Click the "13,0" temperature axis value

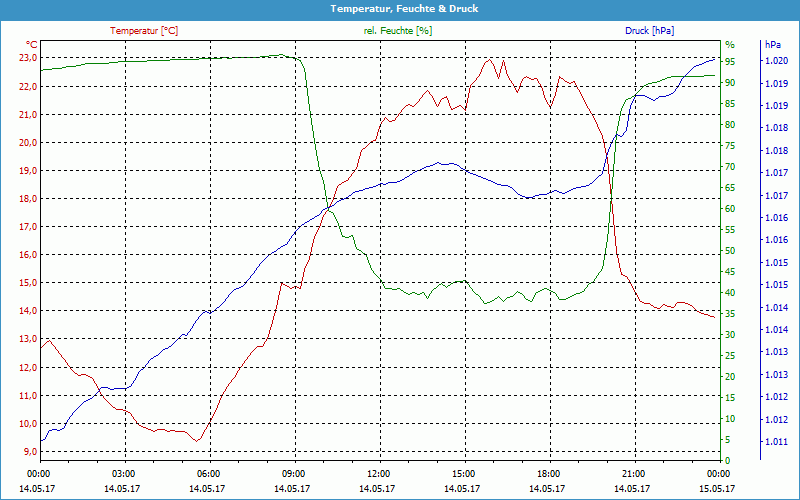coord(28,339)
